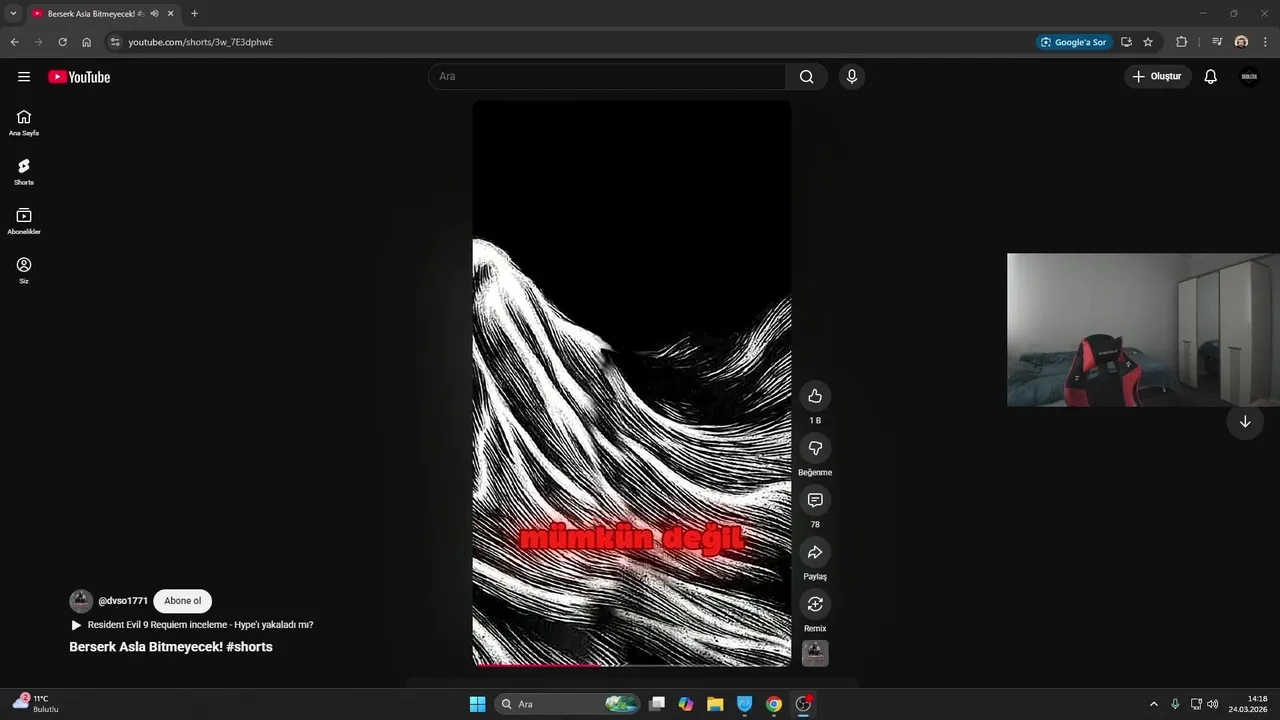Open the Chrome profile avatar
The image size is (1280, 720).
pyautogui.click(x=1241, y=42)
